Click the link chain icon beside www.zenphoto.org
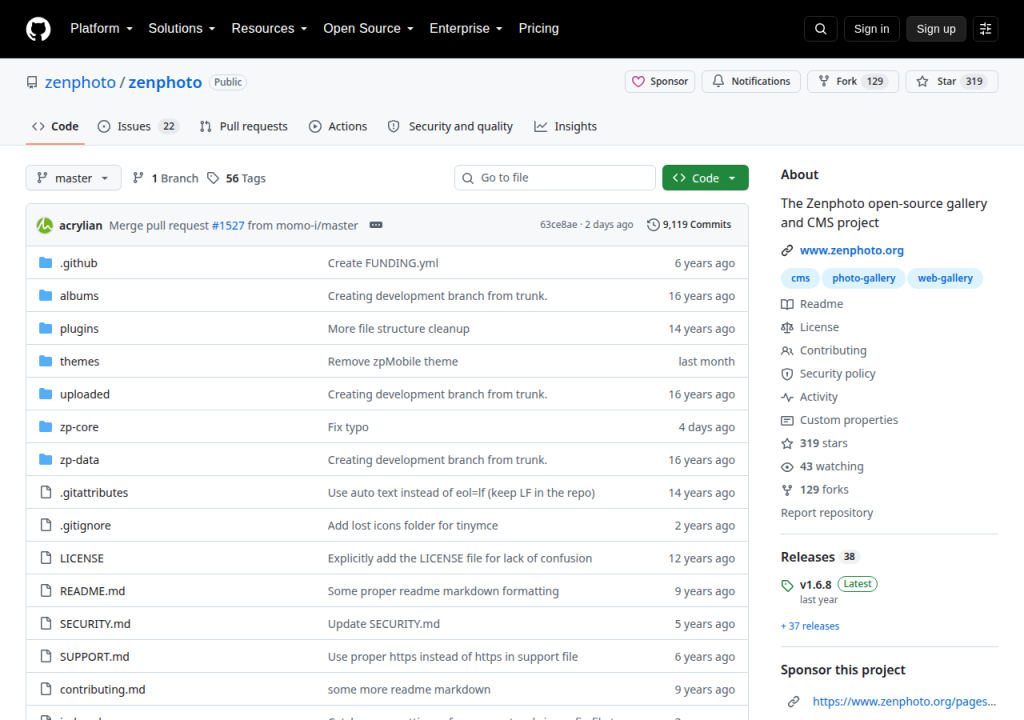This screenshot has width=1024, height=720. point(787,250)
